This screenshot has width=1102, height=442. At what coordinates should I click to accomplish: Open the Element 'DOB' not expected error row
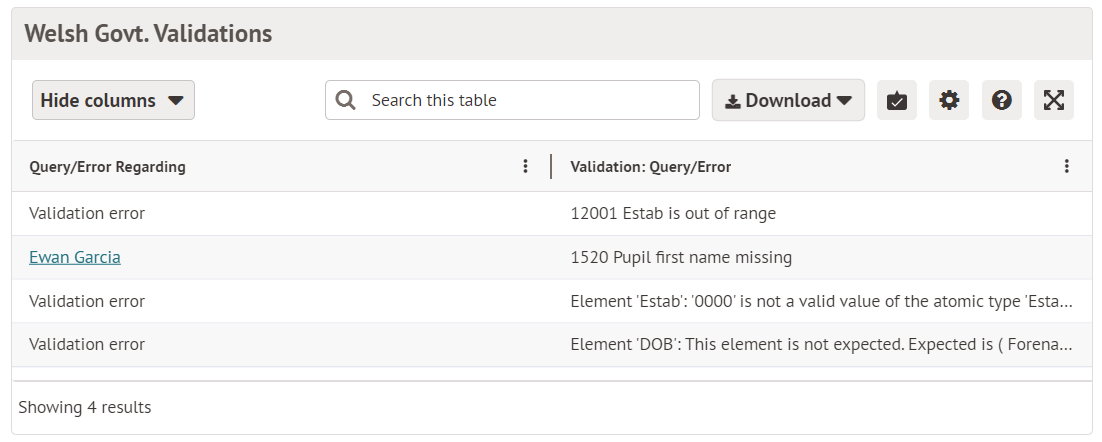point(820,344)
